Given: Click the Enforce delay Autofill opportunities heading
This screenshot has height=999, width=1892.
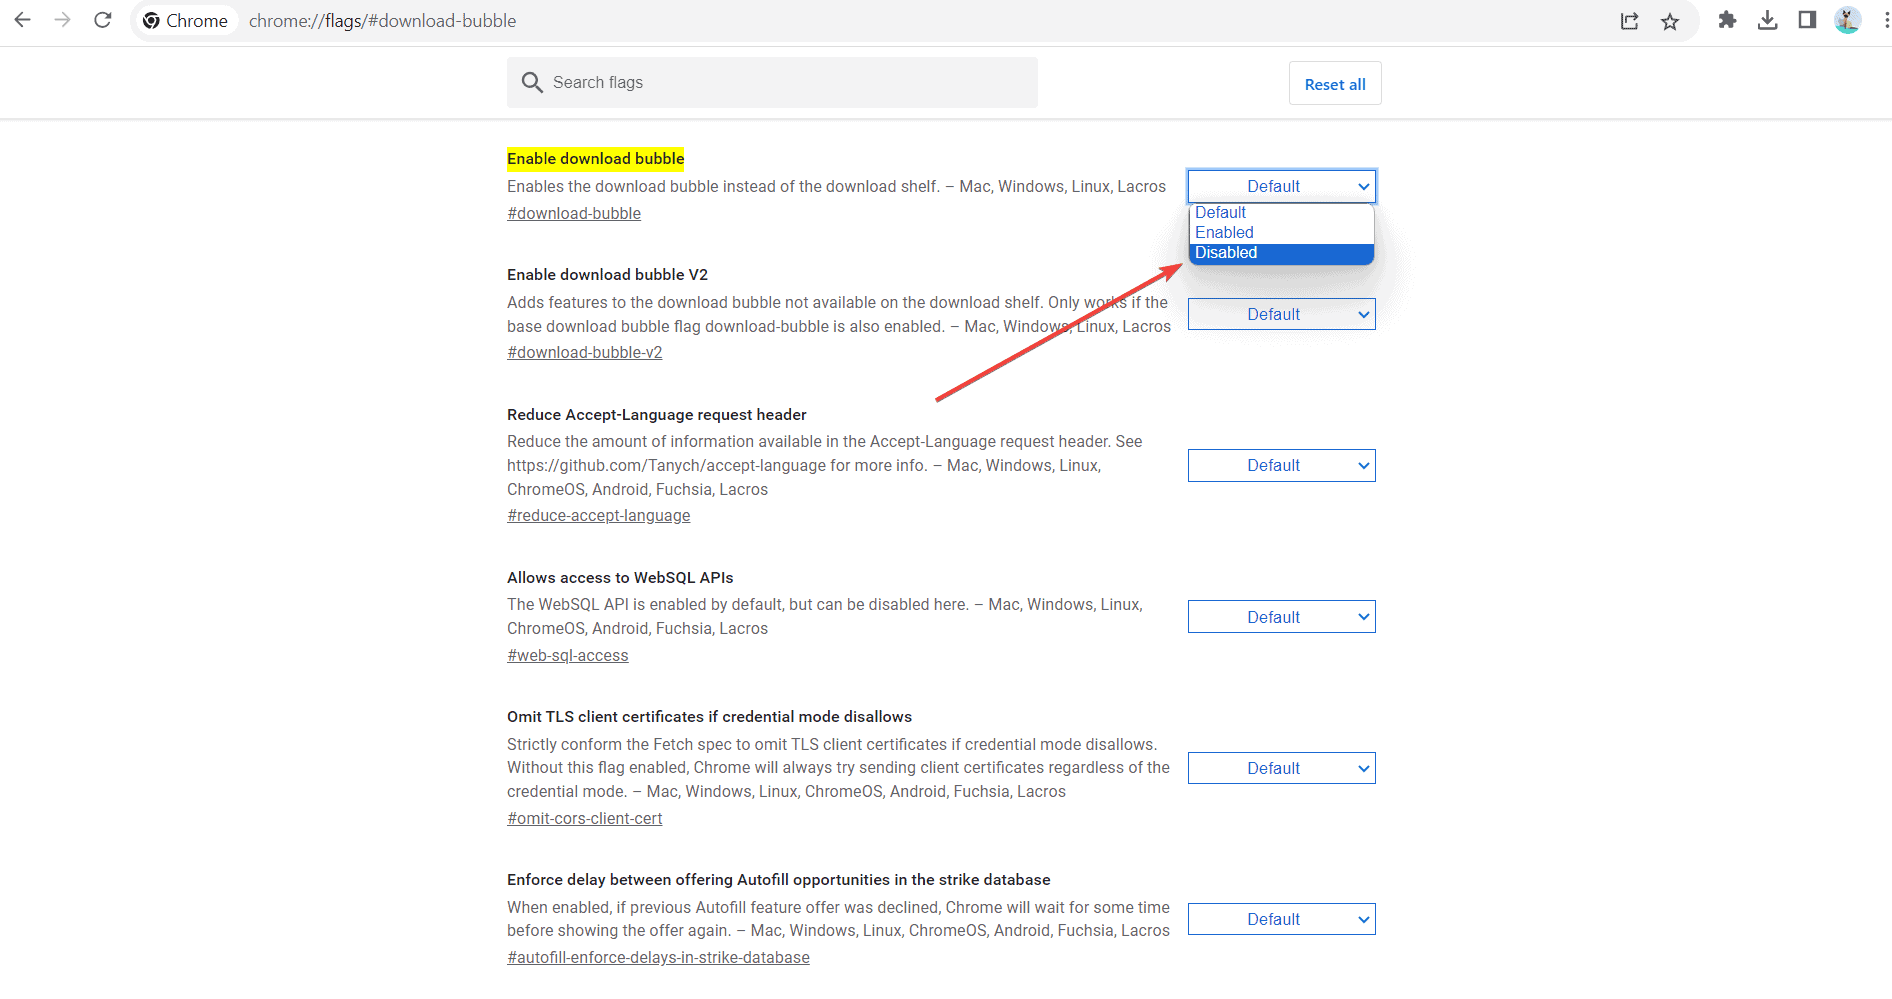Looking at the screenshot, I should pos(778,879).
